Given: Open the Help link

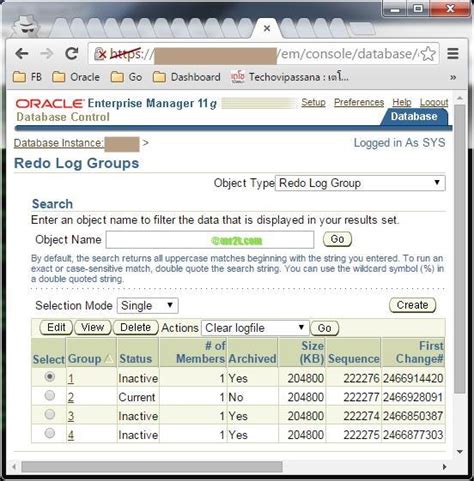Looking at the screenshot, I should point(402,102).
